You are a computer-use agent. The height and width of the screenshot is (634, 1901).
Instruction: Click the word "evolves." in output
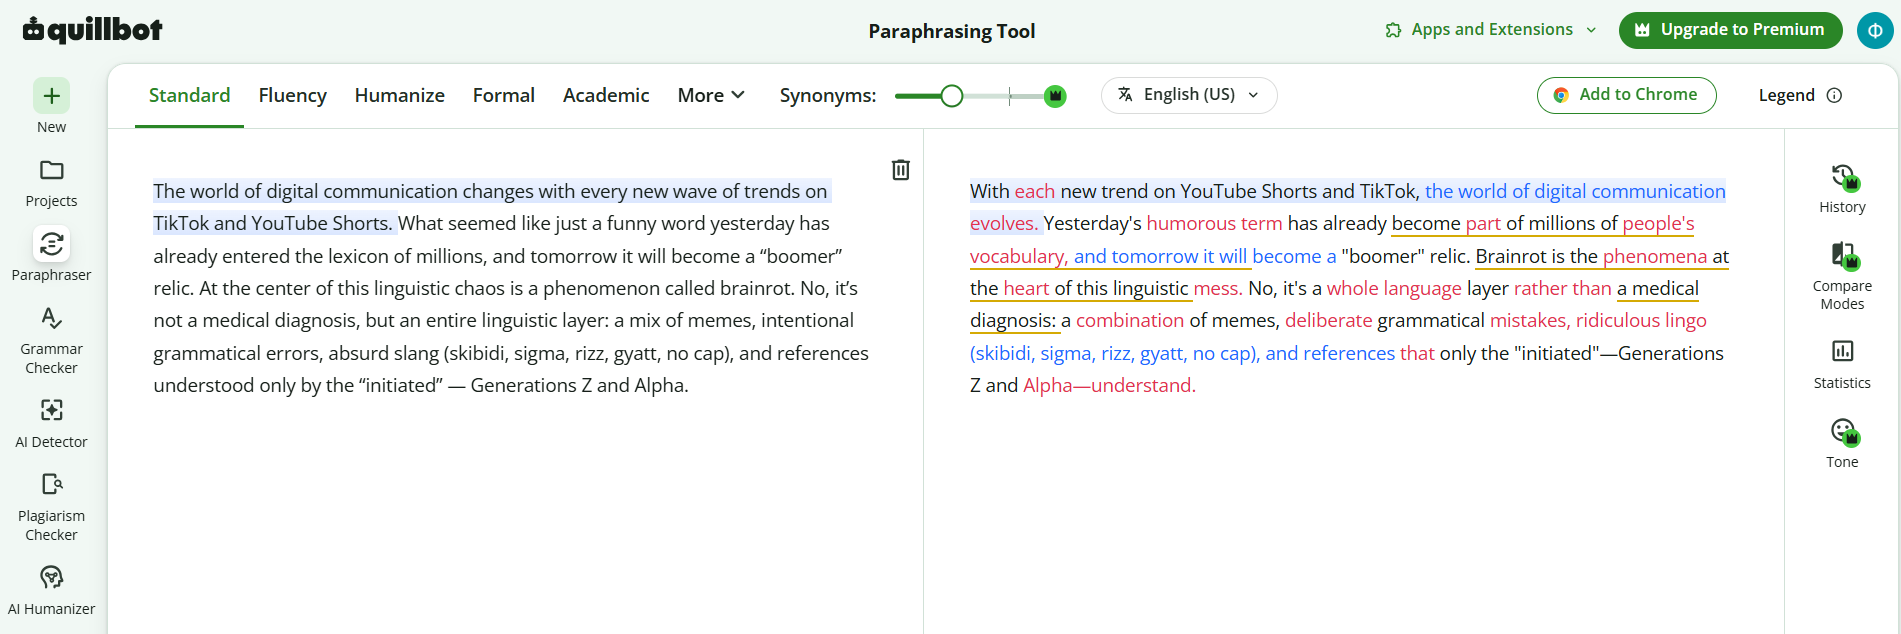click(1004, 223)
